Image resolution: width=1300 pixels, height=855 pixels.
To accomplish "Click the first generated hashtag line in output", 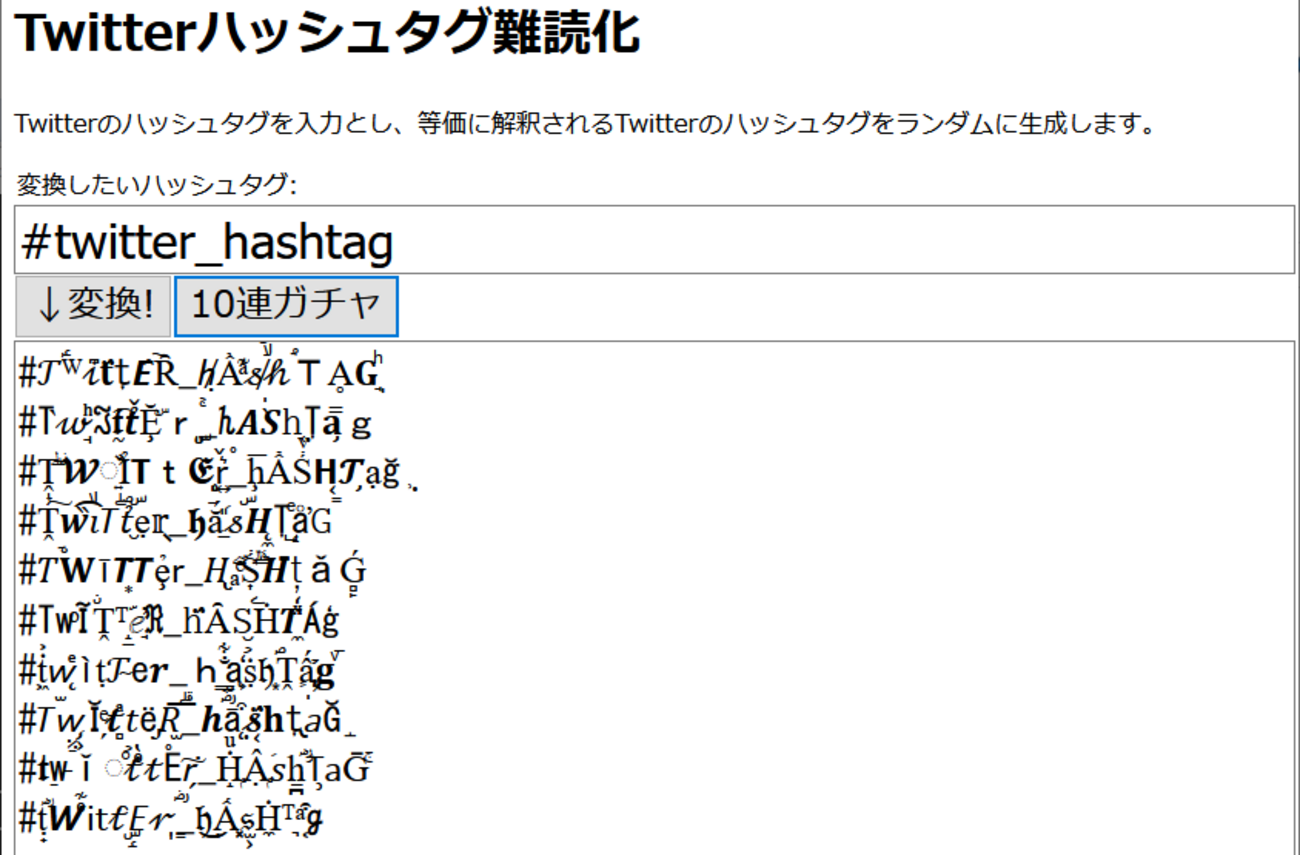I will tap(200, 374).
